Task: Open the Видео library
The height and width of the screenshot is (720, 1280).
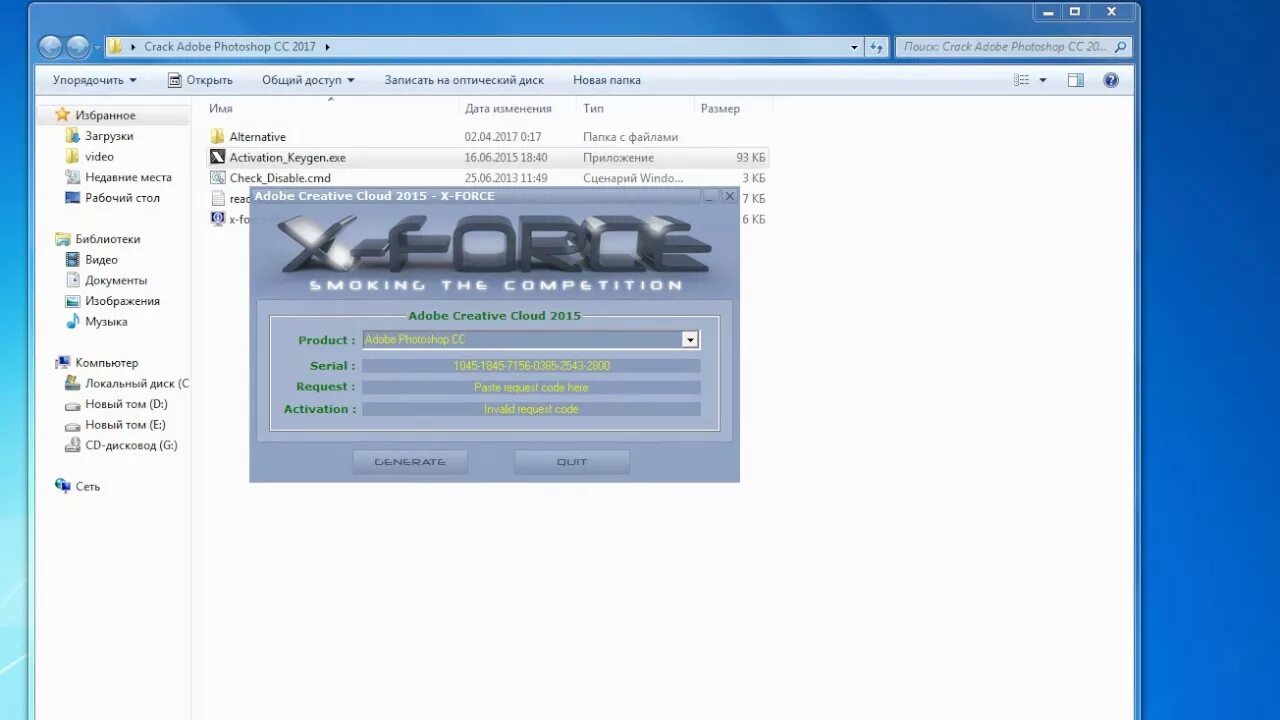Action: (x=101, y=260)
